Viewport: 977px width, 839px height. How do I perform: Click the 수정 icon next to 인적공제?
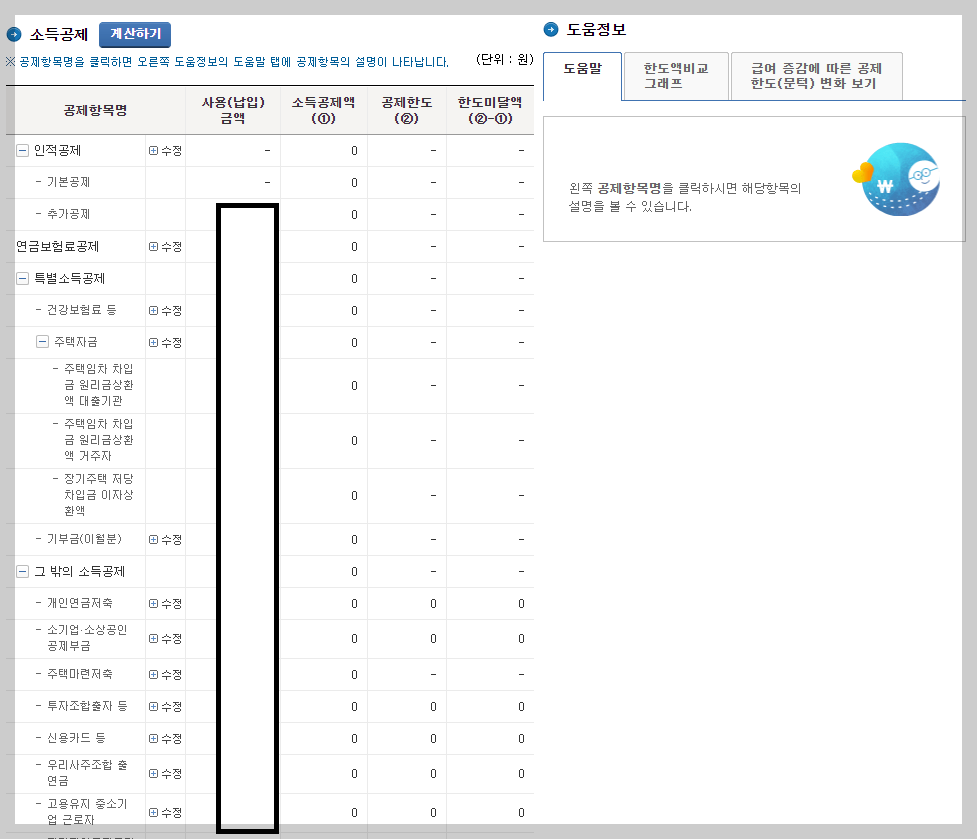tap(163, 150)
